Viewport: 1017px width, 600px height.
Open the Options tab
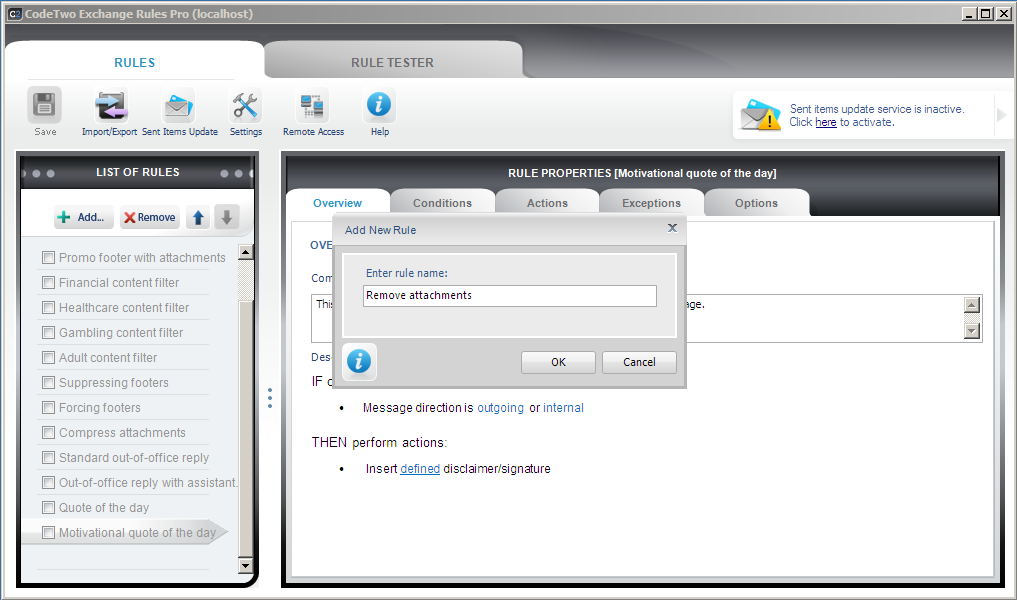pos(756,203)
